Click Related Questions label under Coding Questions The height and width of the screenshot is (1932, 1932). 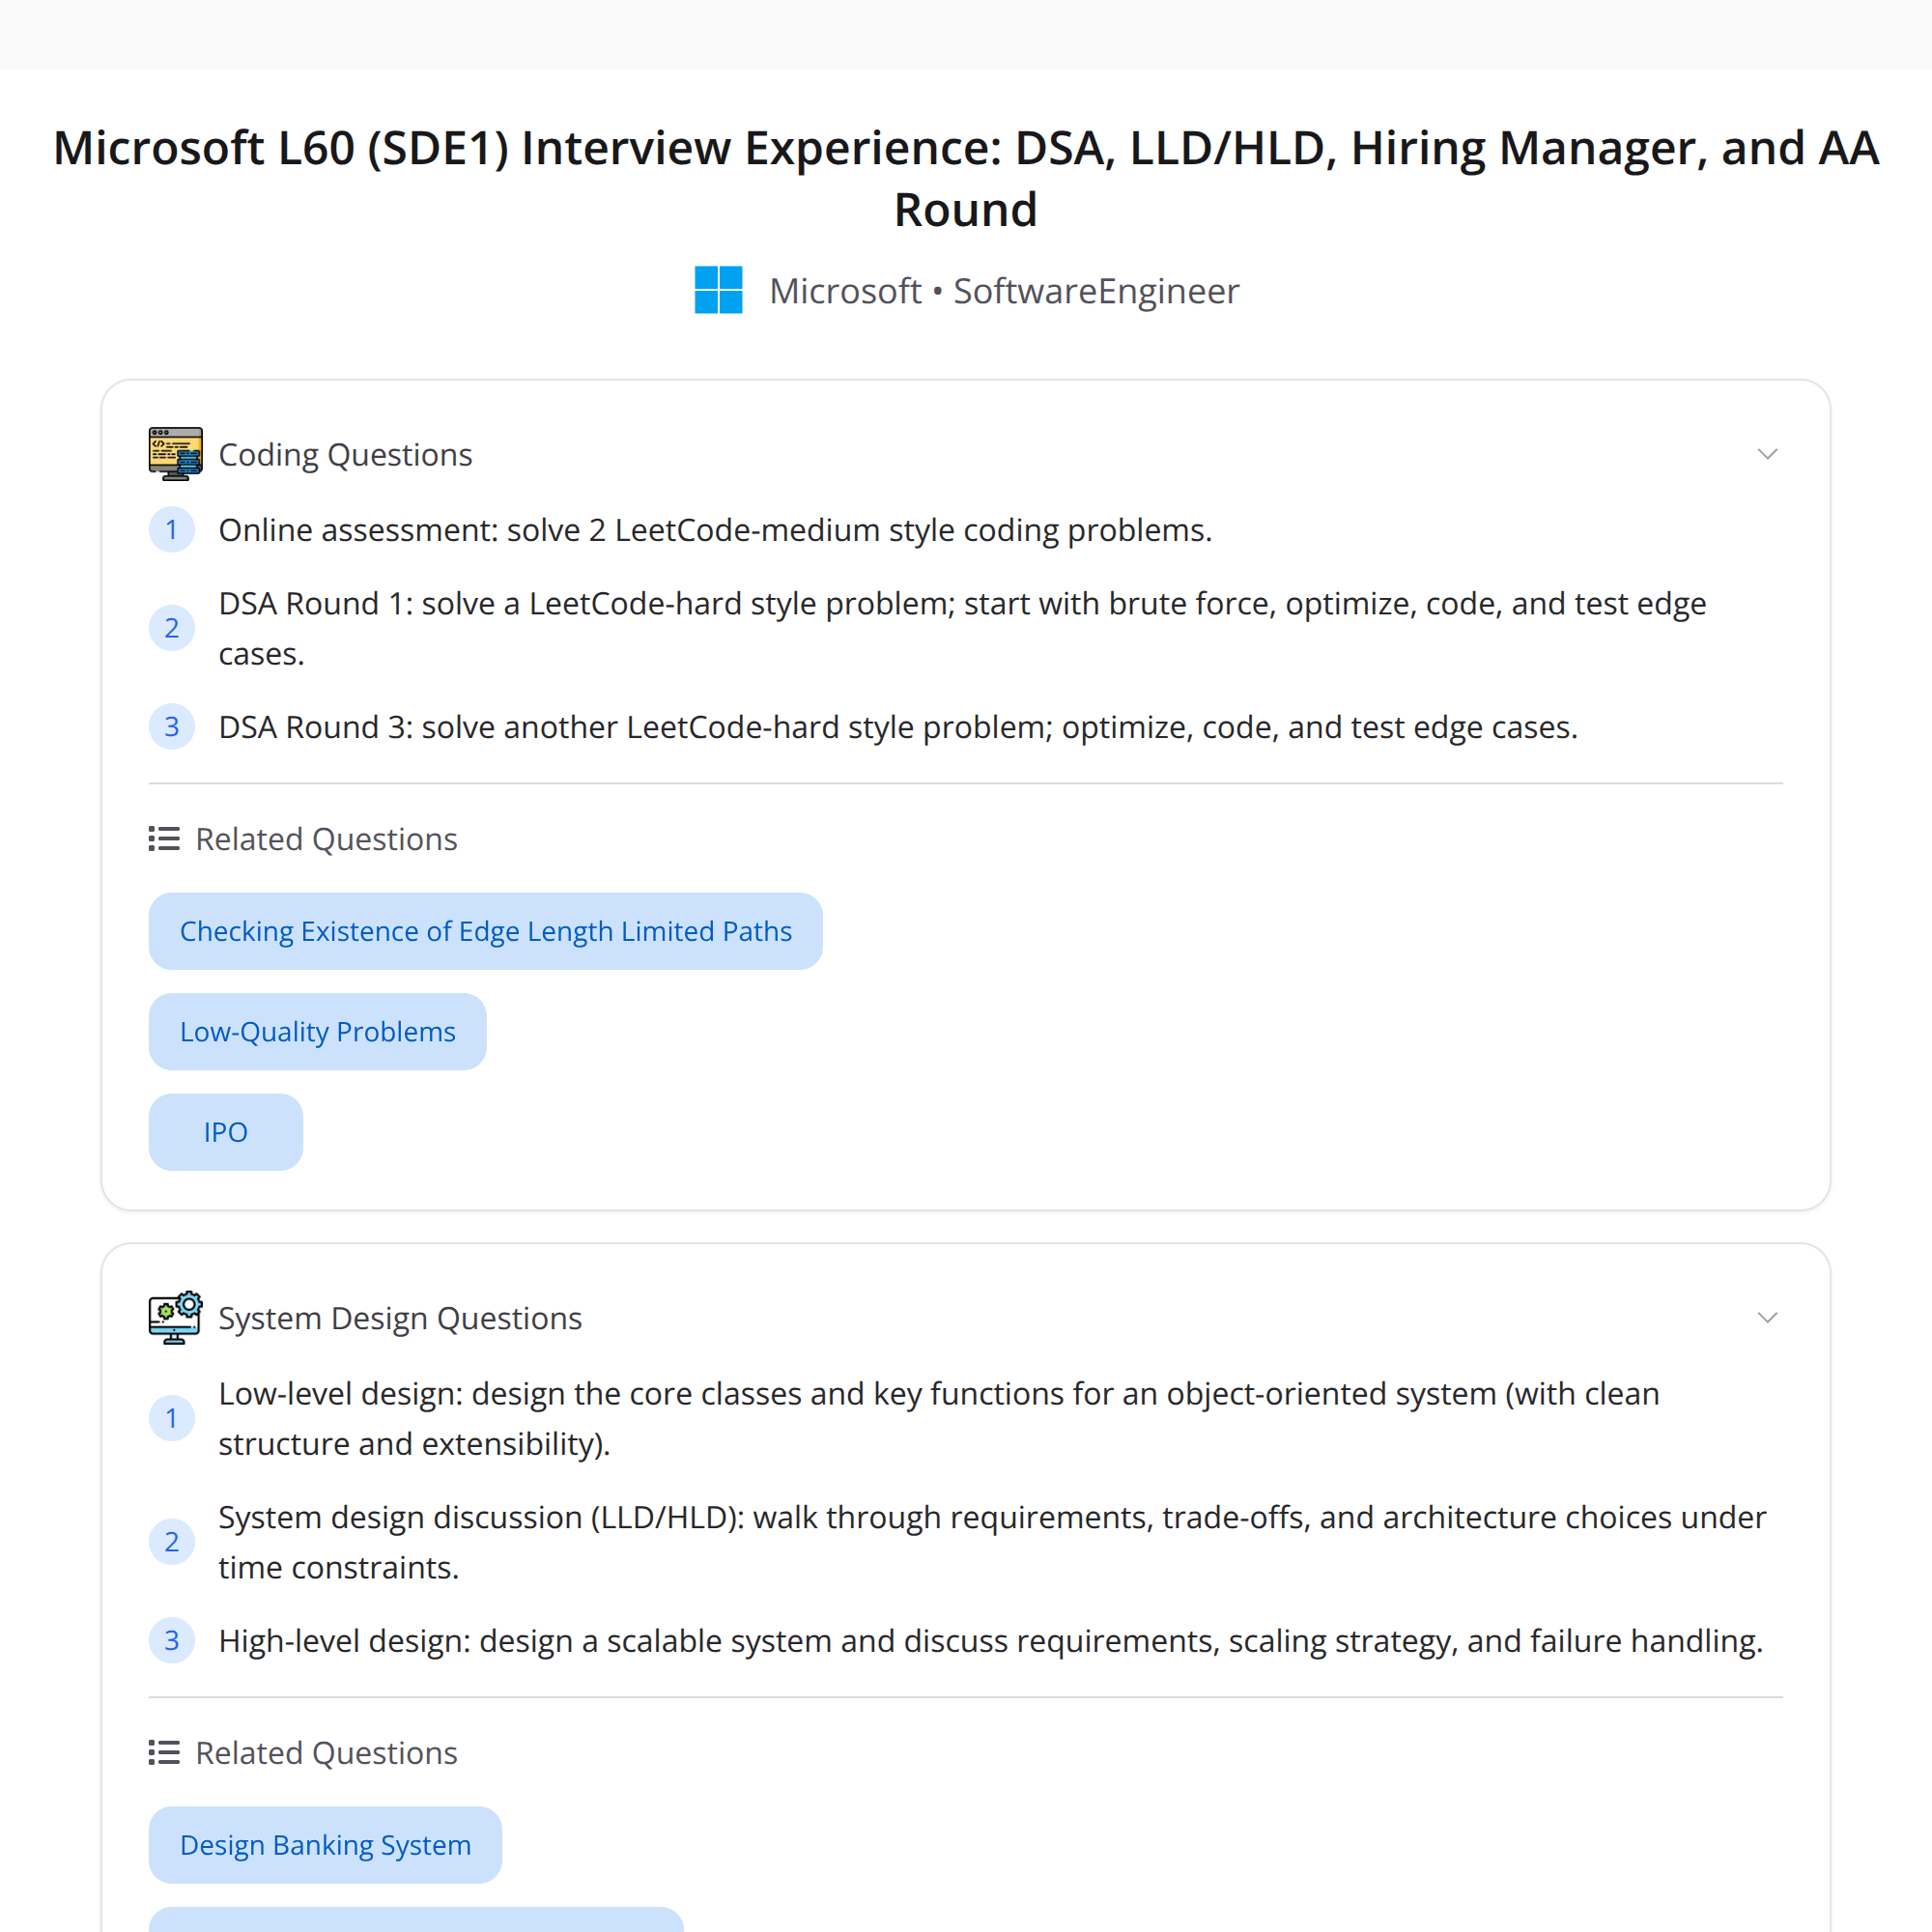coord(326,839)
